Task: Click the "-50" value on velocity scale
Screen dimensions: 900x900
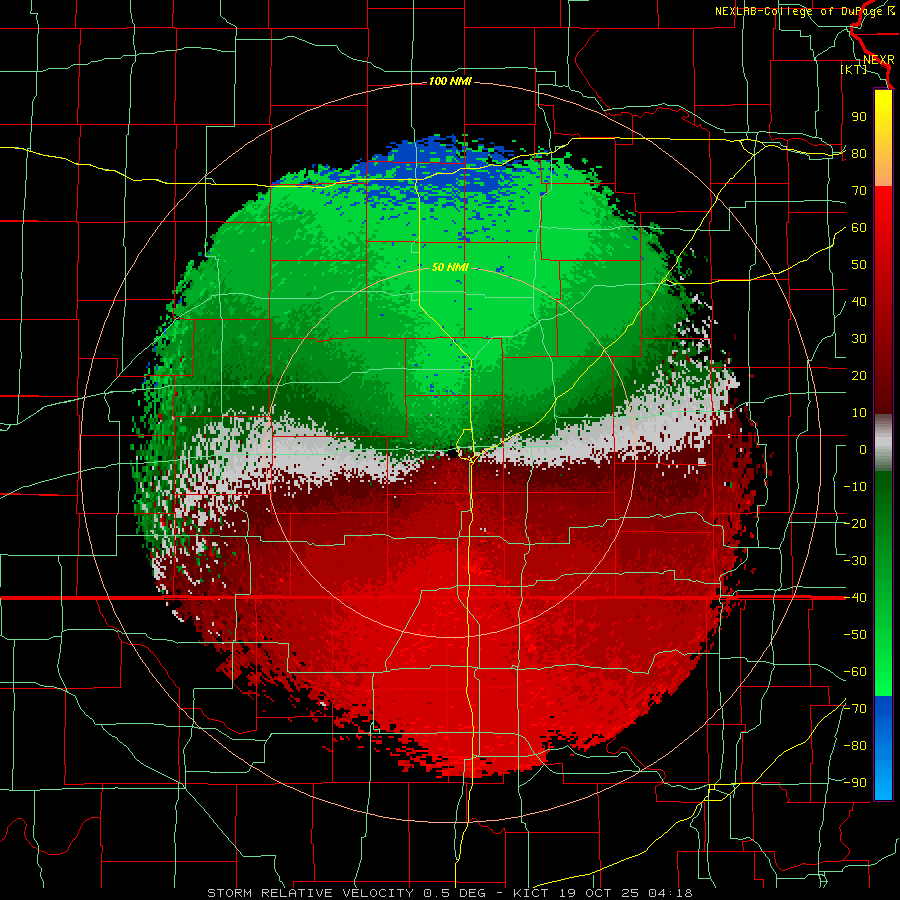Action: (x=855, y=635)
